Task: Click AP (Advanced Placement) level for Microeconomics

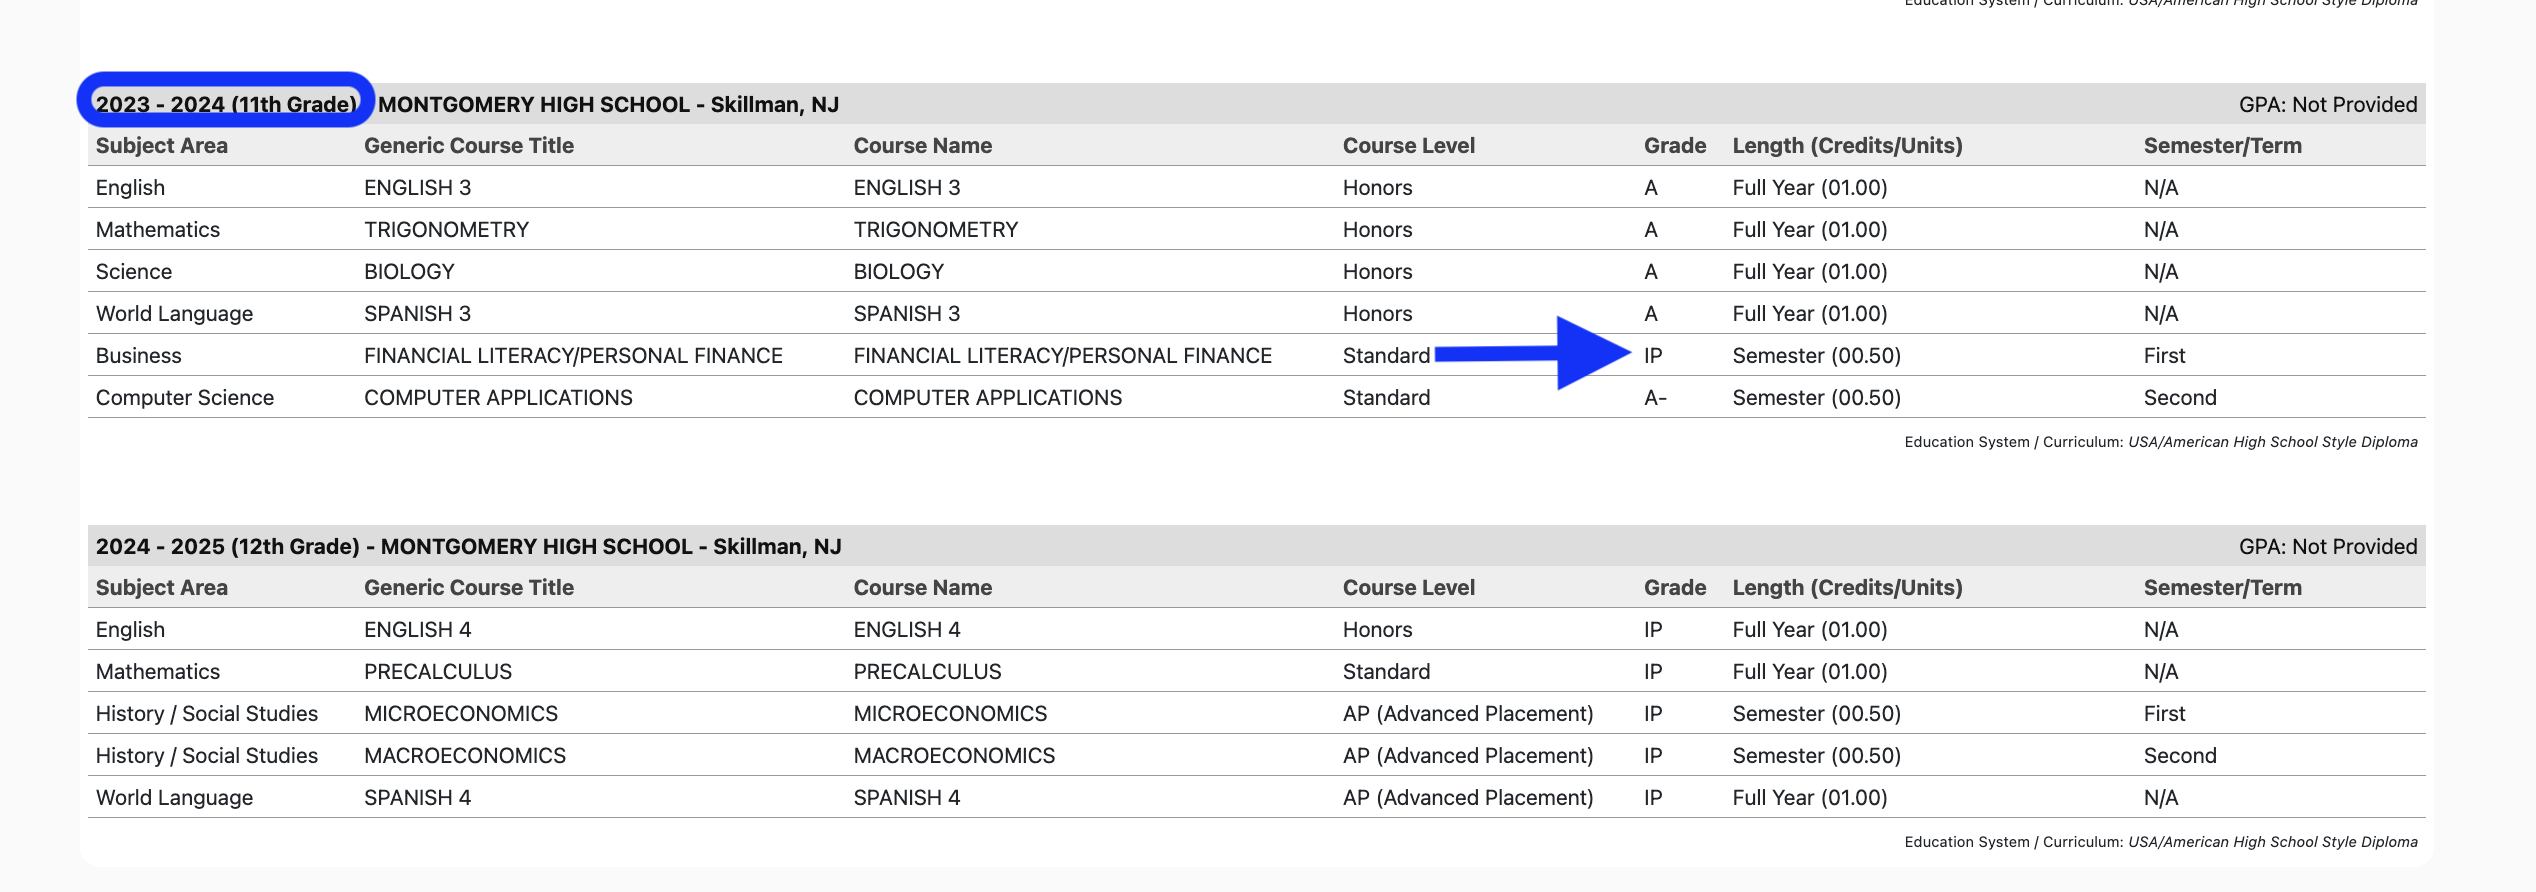Action: pos(1467,714)
